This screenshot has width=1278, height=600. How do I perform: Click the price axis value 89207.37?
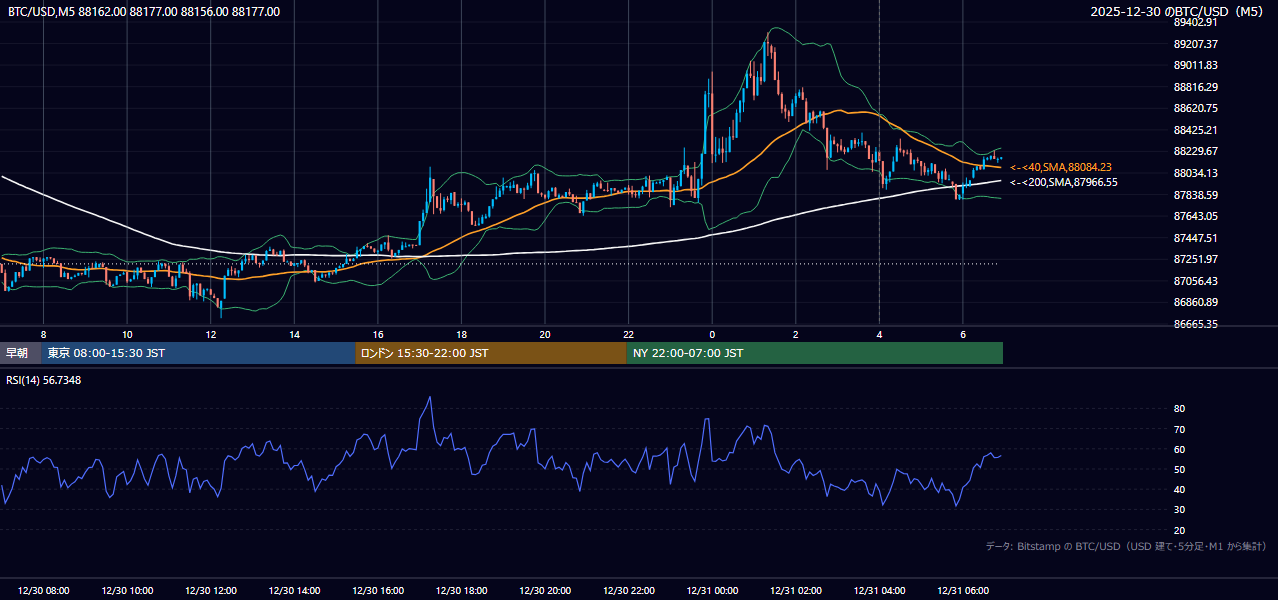click(x=1195, y=44)
